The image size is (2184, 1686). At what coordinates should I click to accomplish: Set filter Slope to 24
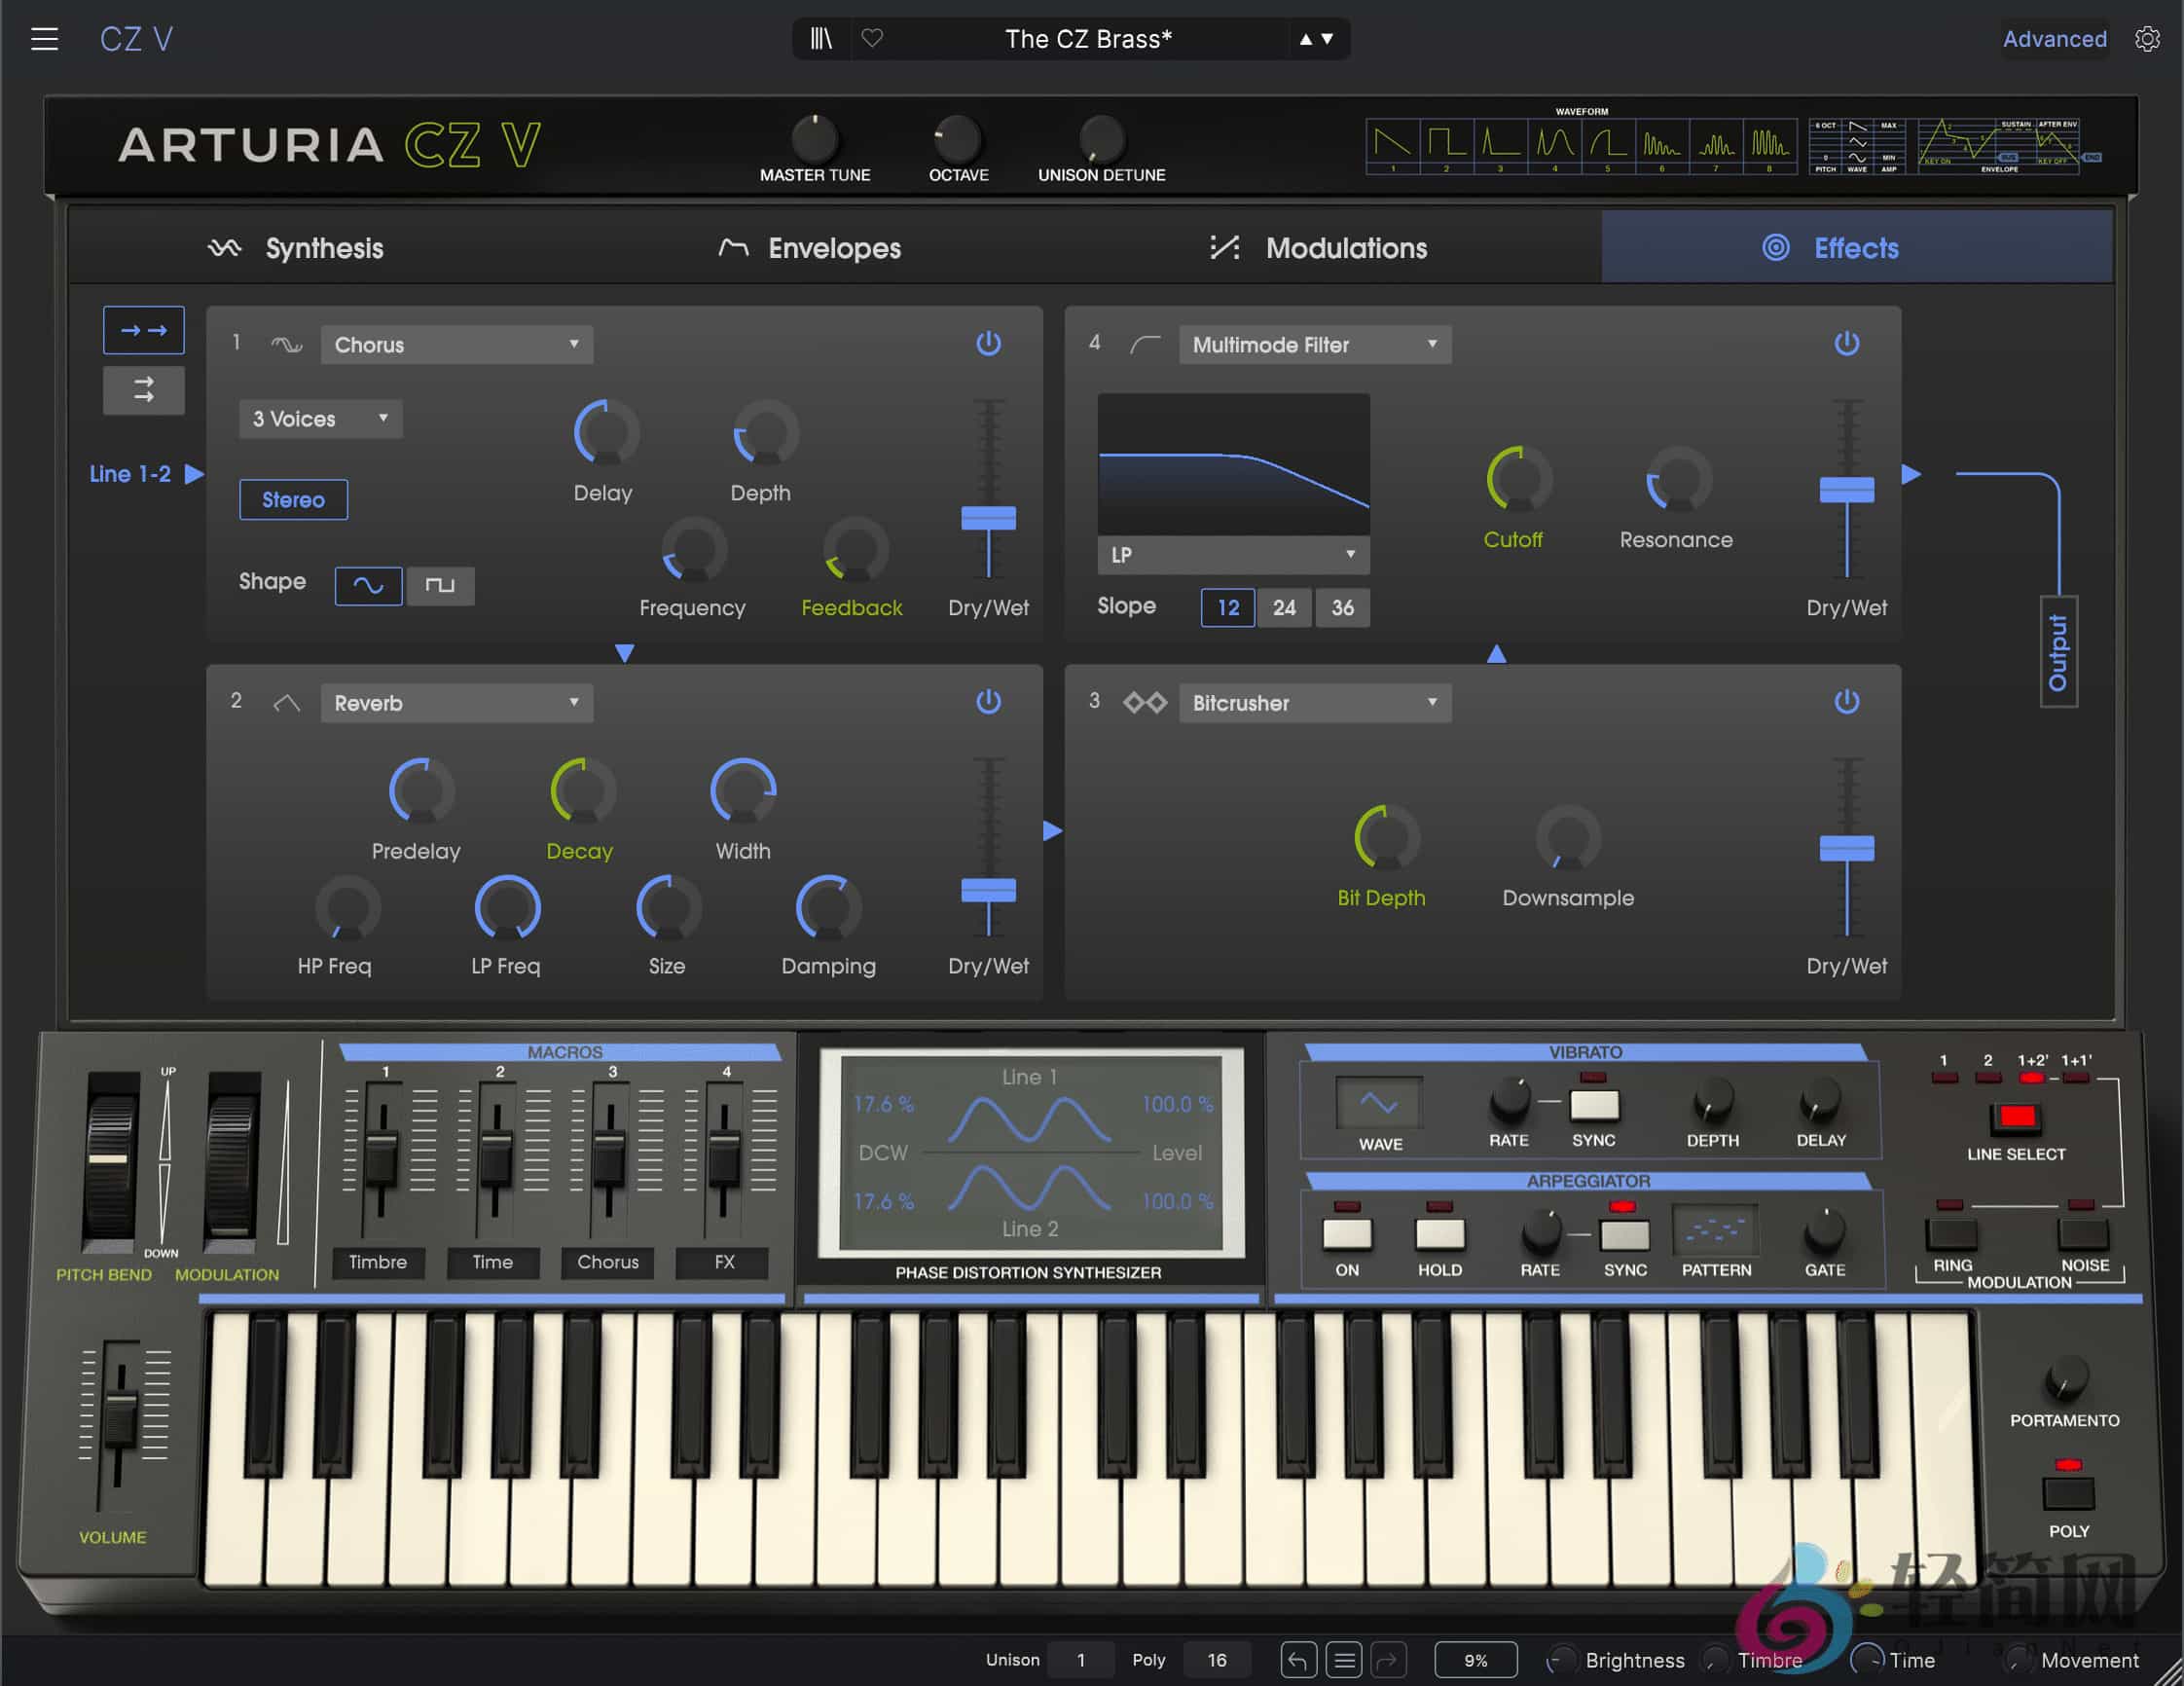1284,607
